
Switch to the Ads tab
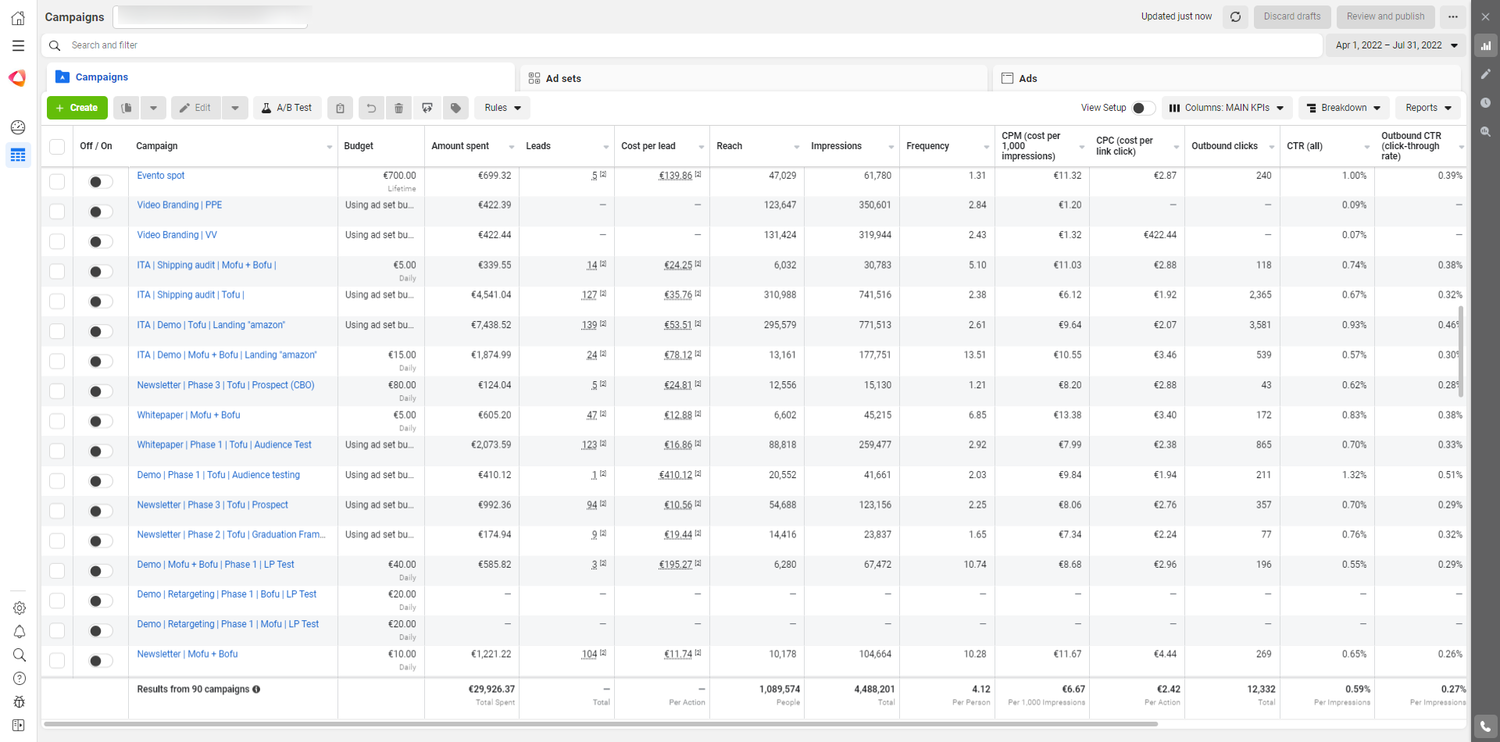[1226, 78]
